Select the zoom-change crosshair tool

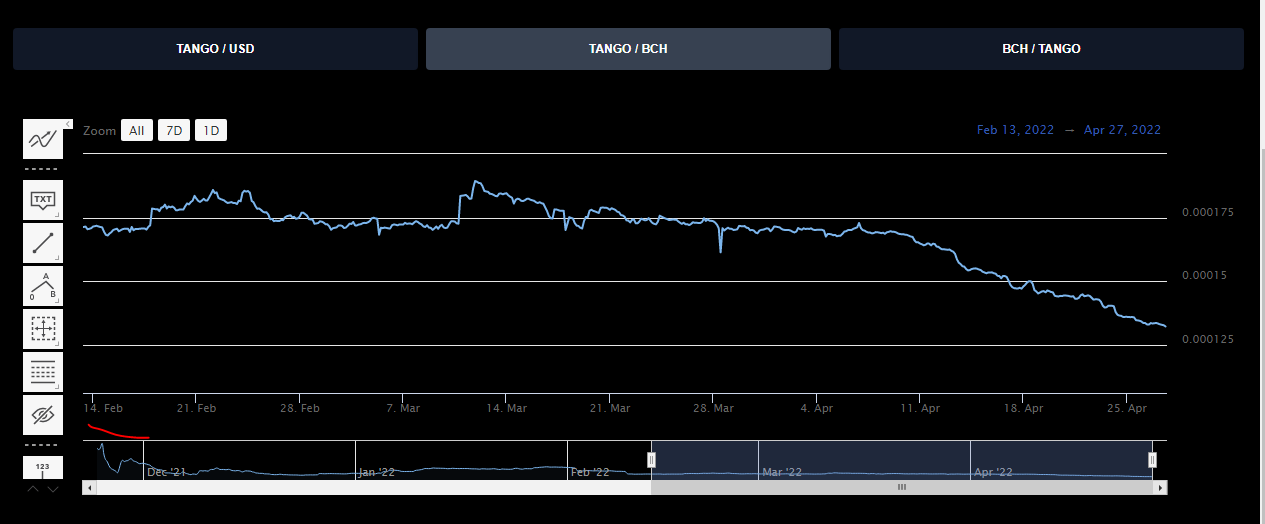pos(43,329)
